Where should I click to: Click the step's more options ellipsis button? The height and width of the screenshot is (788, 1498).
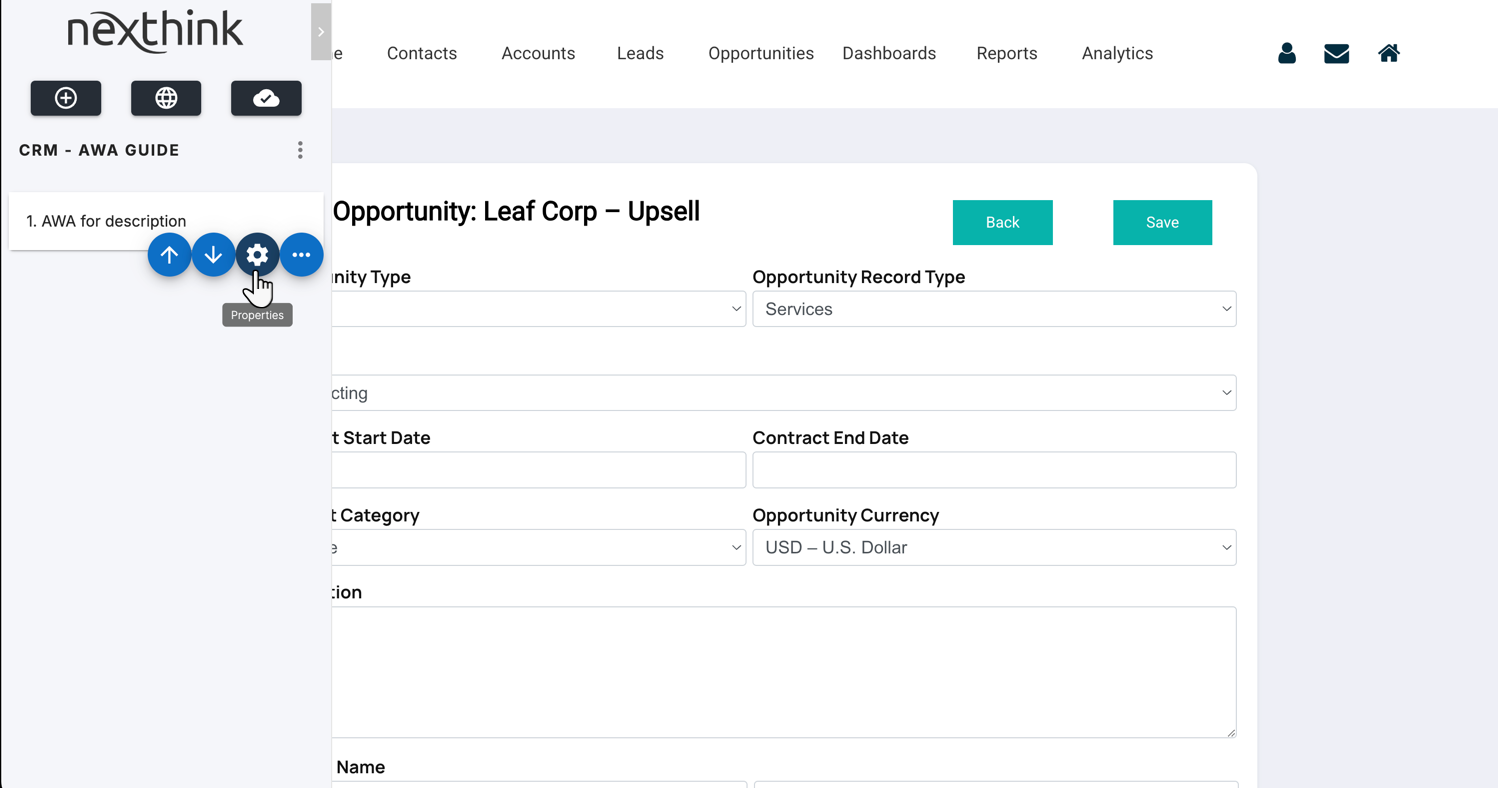point(301,255)
